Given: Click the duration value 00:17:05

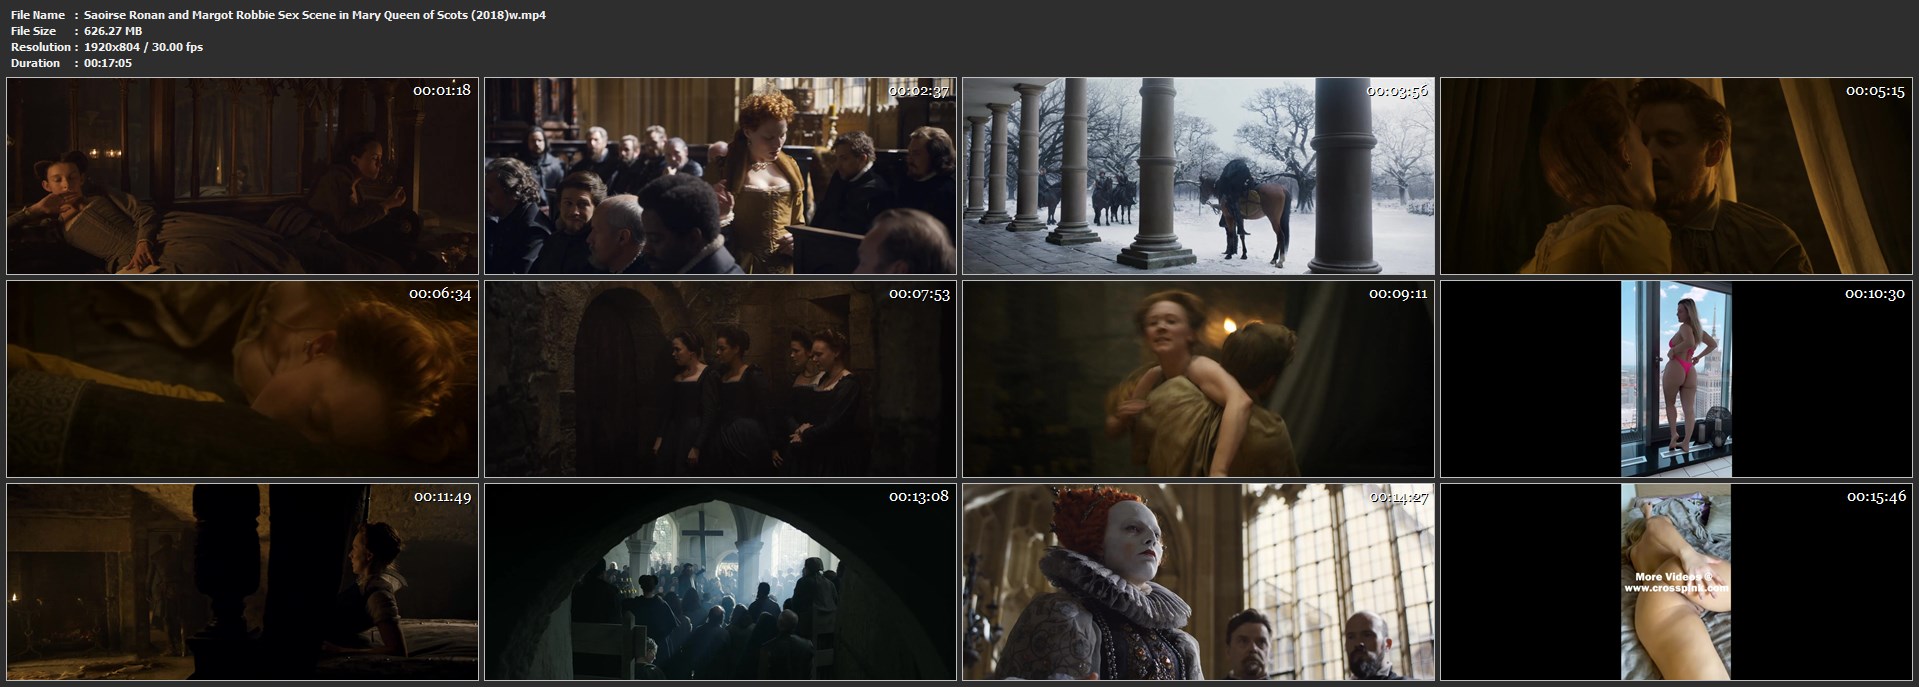Looking at the screenshot, I should 108,63.
